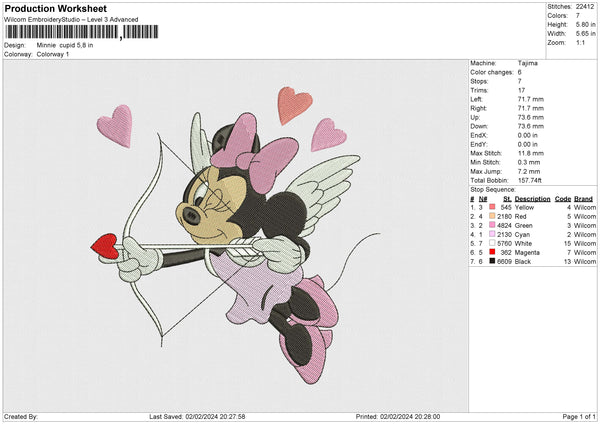This screenshot has width=600, height=424.
Task: Click the Machine value Tajima
Action: (527, 63)
